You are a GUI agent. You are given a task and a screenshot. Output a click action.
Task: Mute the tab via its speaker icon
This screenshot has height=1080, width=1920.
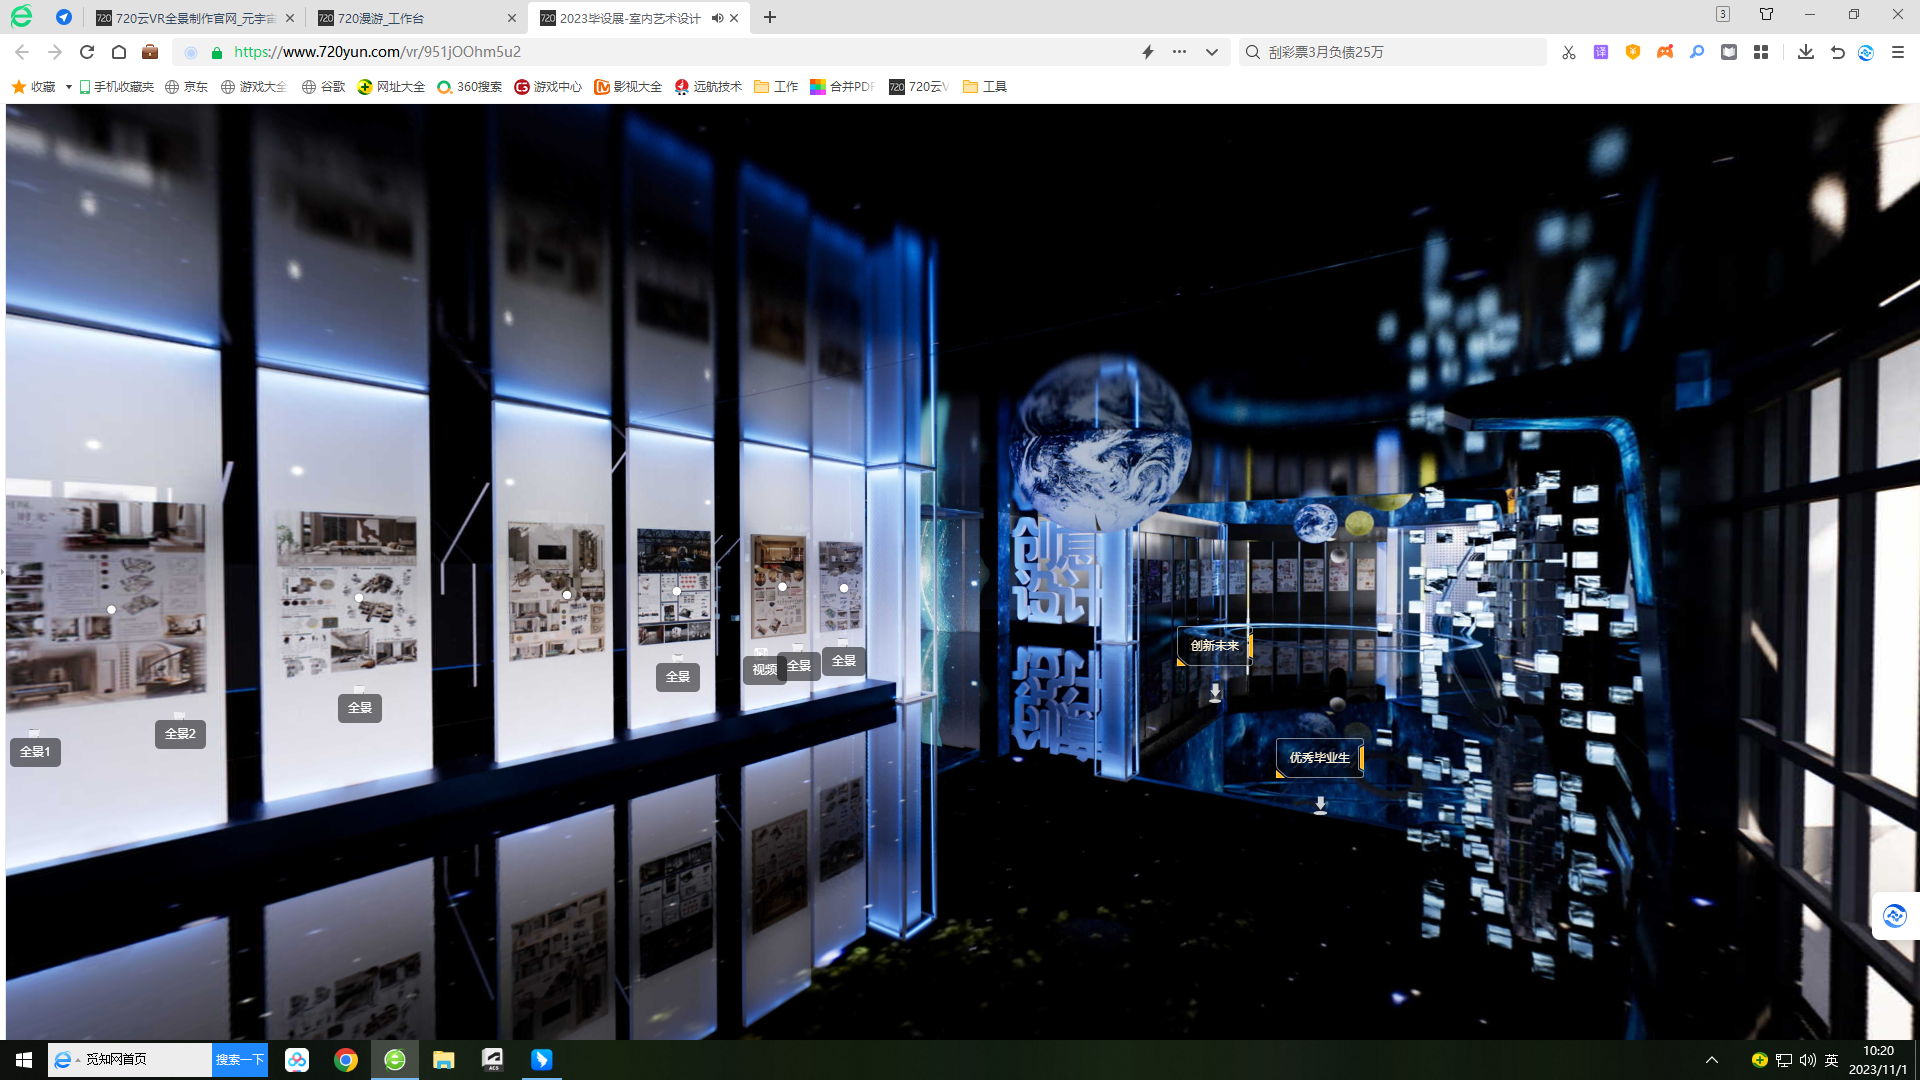tap(717, 18)
